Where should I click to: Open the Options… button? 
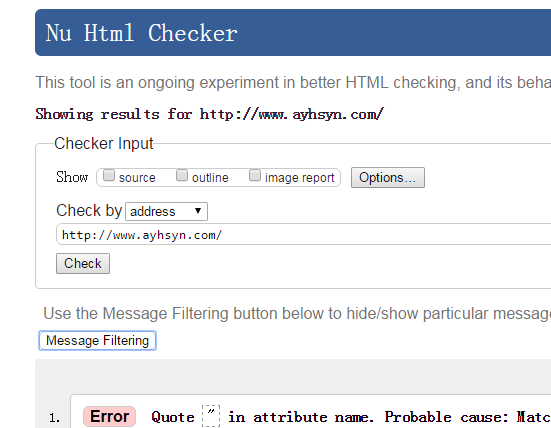pos(388,177)
